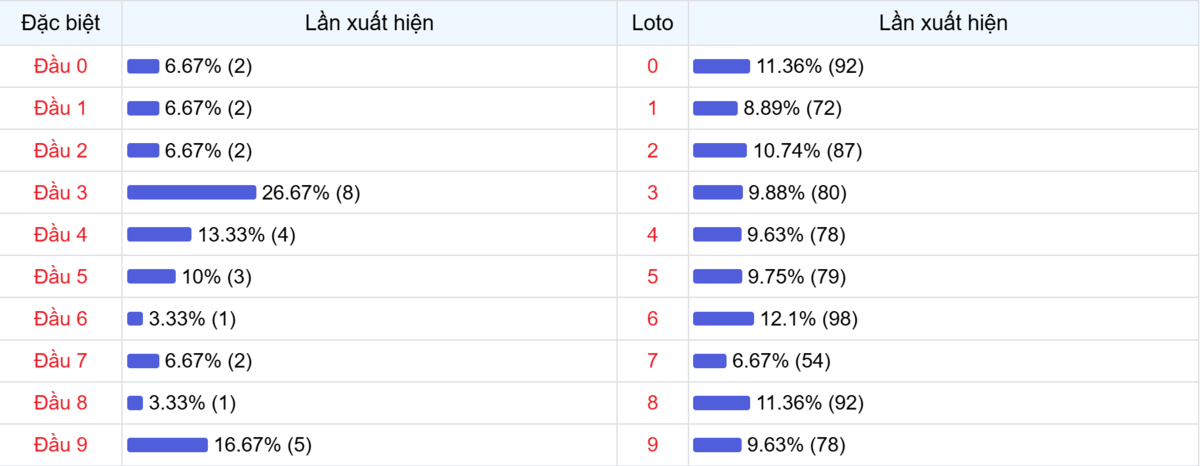Click the 'Loto' column header
This screenshot has height=466, width=1200.
point(653,23)
